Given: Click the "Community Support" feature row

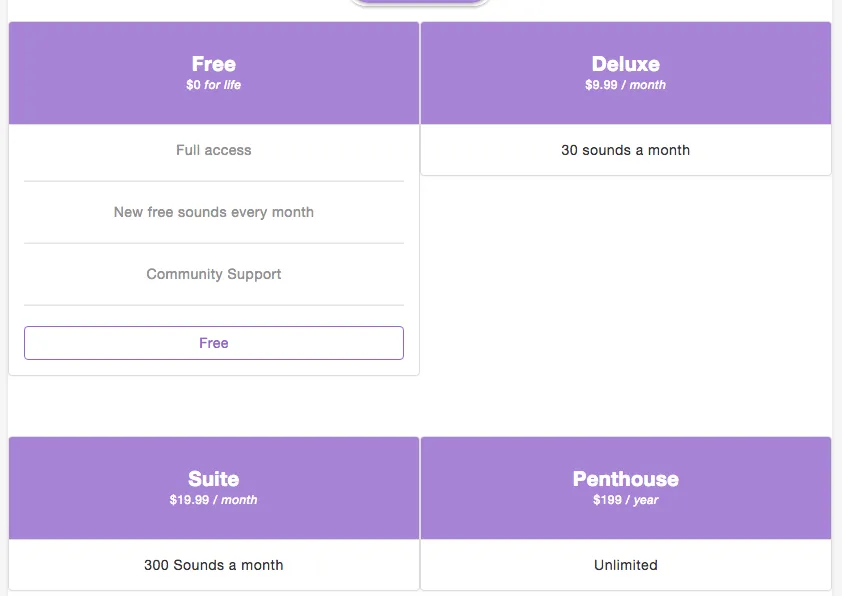Looking at the screenshot, I should coord(214,274).
